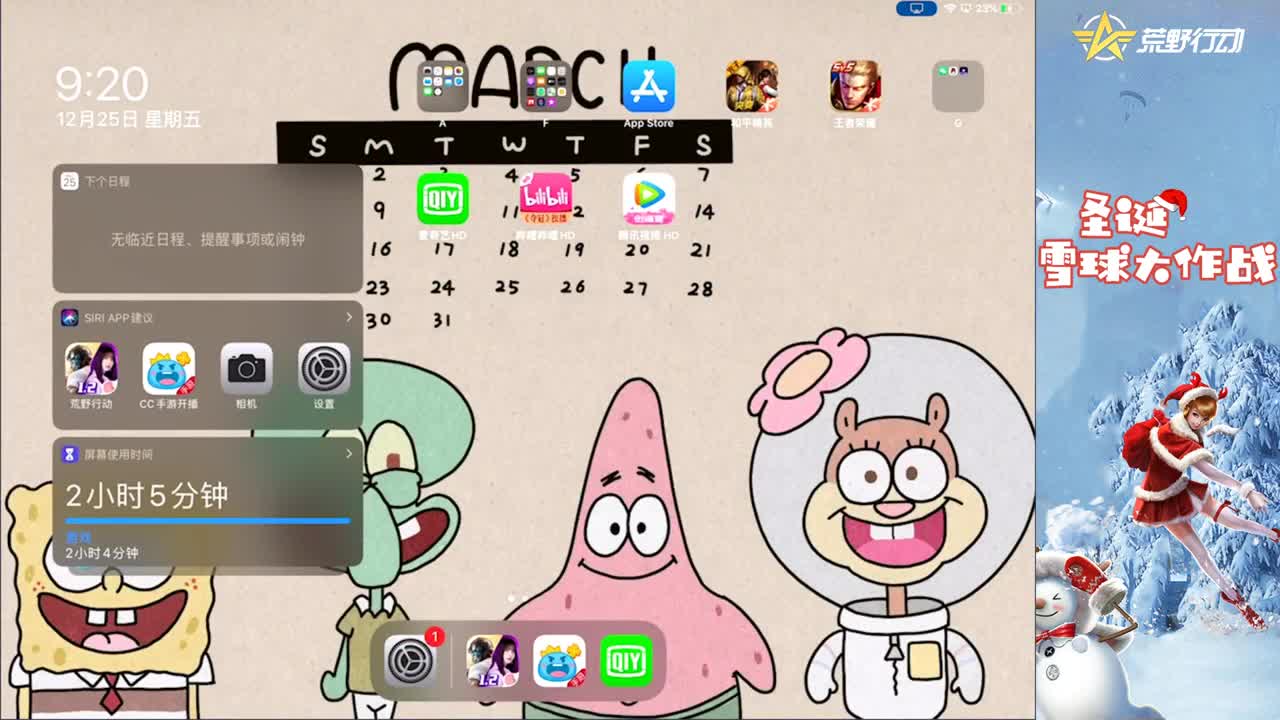Open the bilibili 哔哩哔哩HD app

(545, 199)
